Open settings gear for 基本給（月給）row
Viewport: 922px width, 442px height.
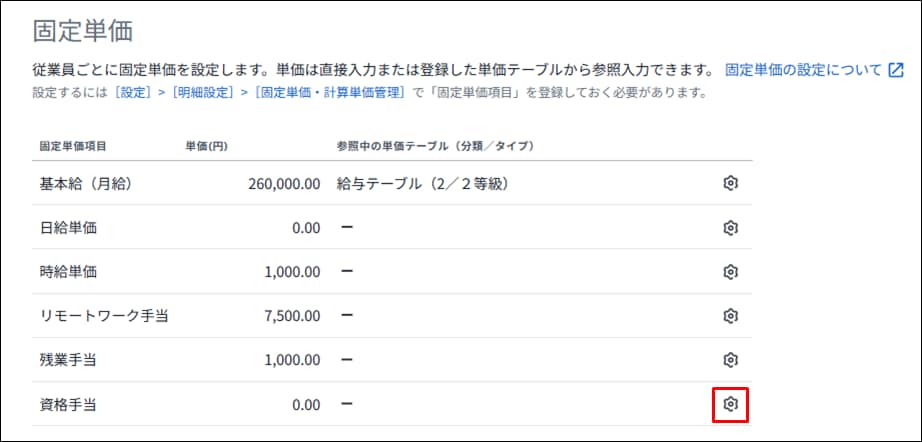click(730, 183)
